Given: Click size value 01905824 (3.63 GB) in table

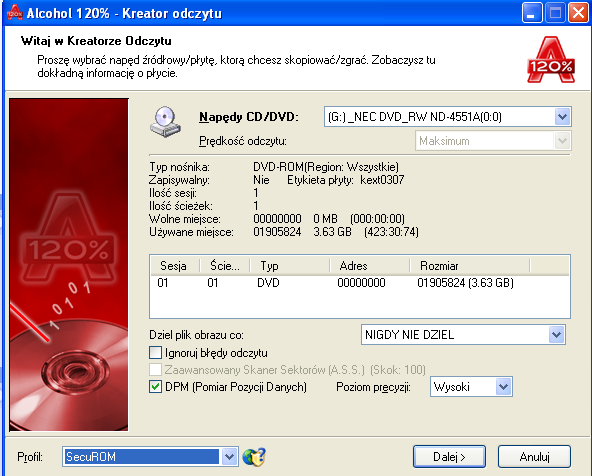Looking at the screenshot, I should click(x=466, y=283).
